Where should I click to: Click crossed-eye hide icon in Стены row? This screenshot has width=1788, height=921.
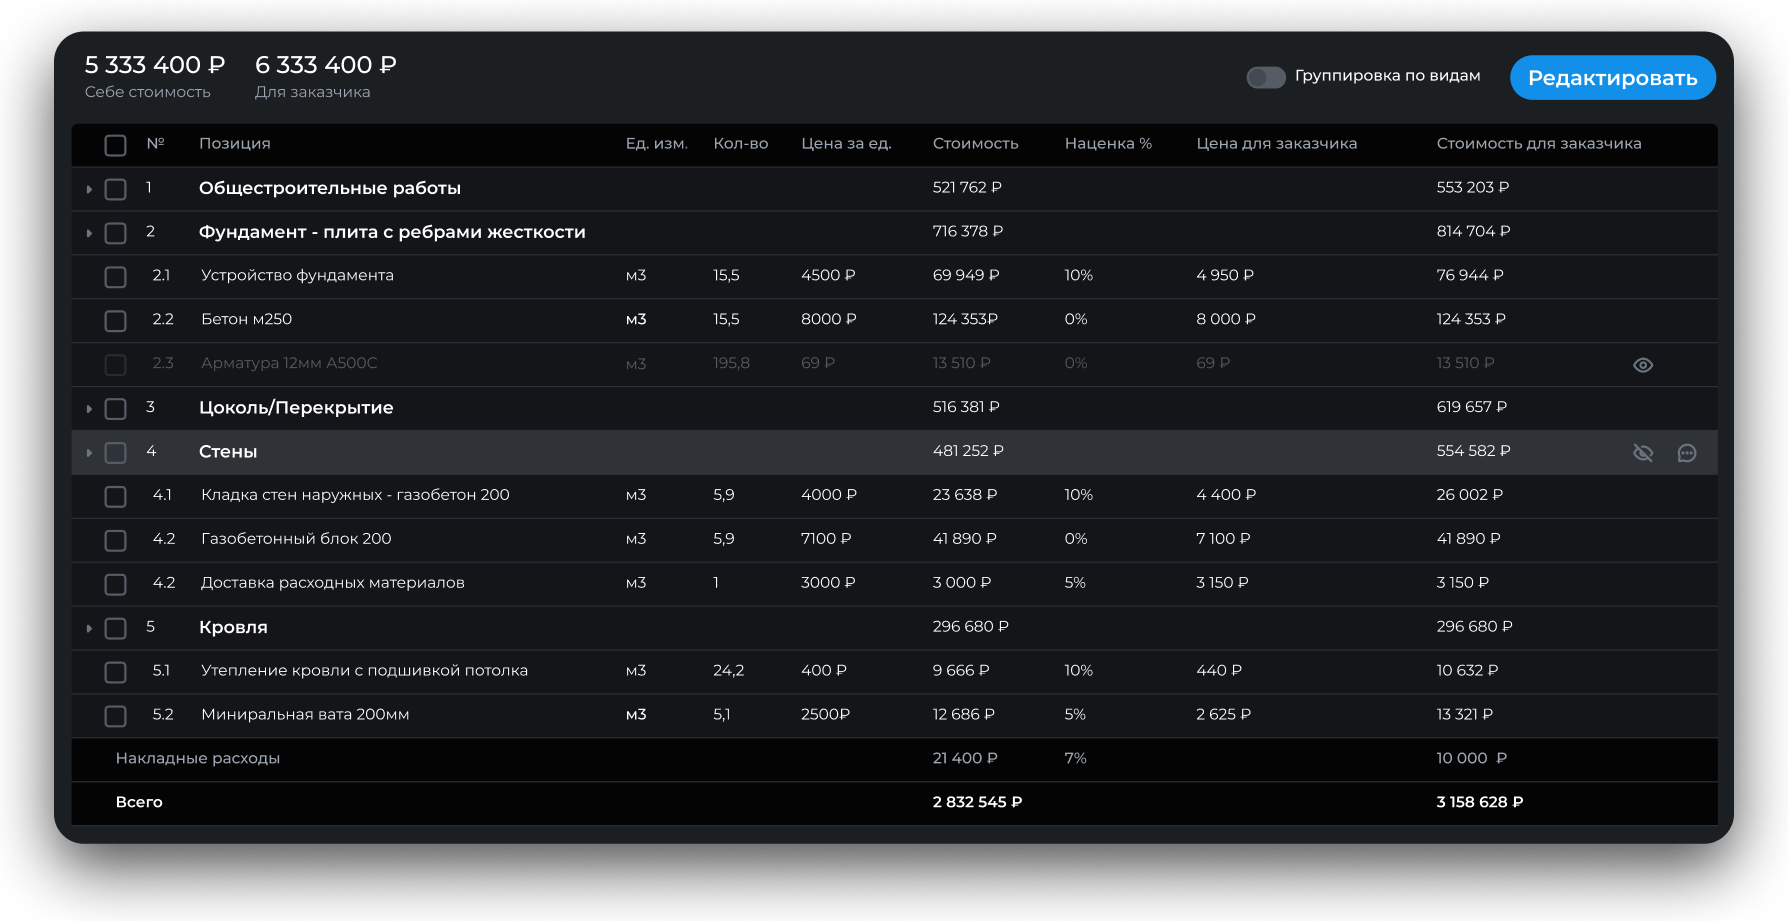(1642, 453)
